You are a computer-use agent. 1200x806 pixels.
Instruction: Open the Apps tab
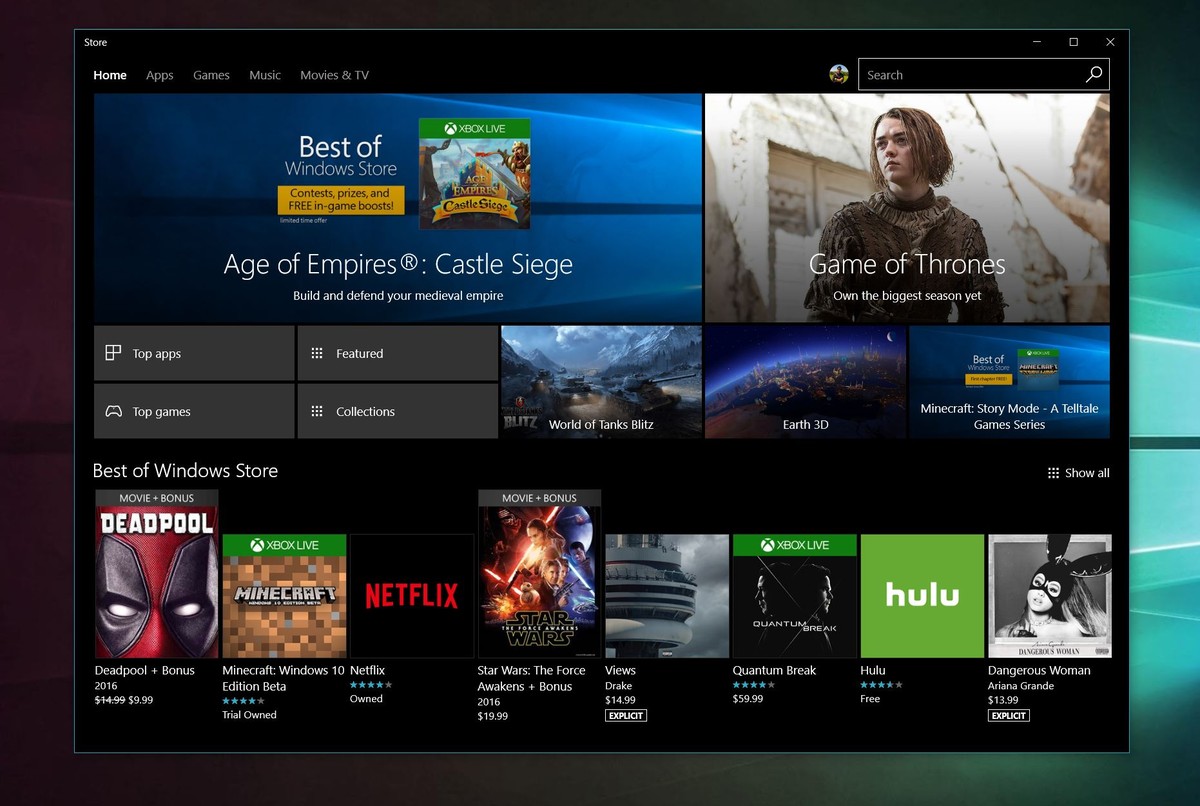pos(160,75)
